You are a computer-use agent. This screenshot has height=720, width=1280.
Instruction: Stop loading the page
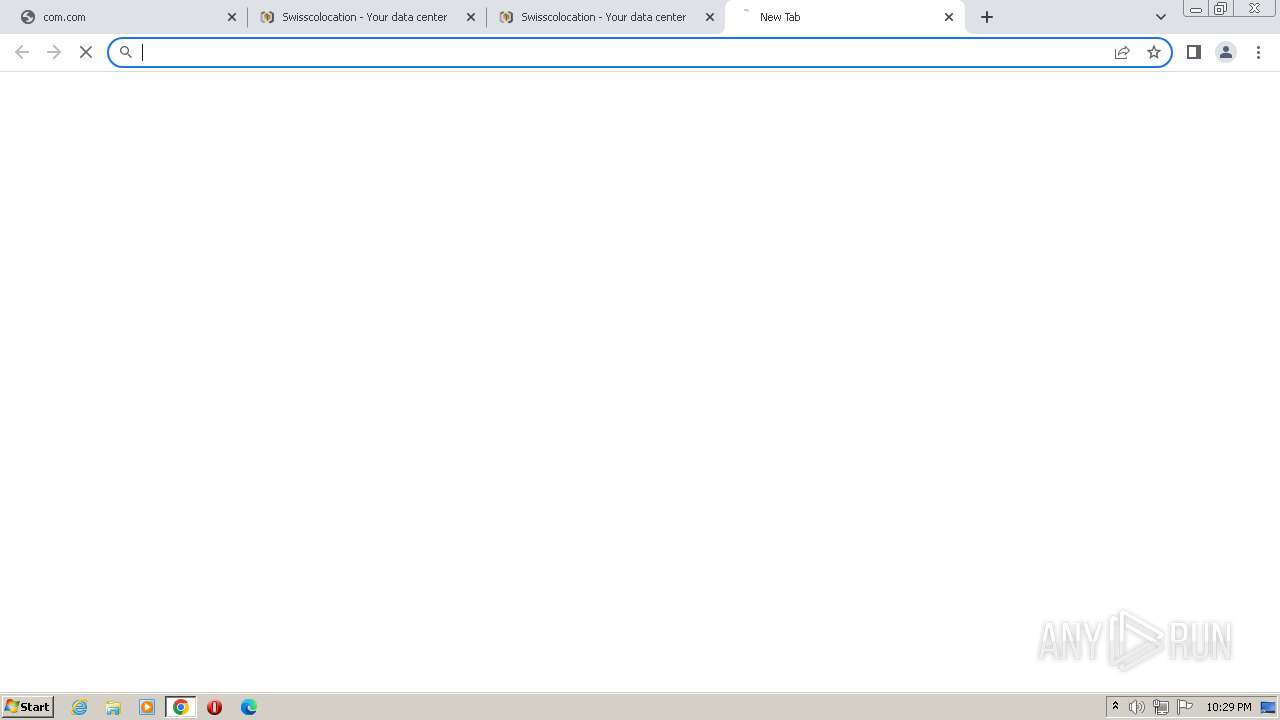[86, 52]
